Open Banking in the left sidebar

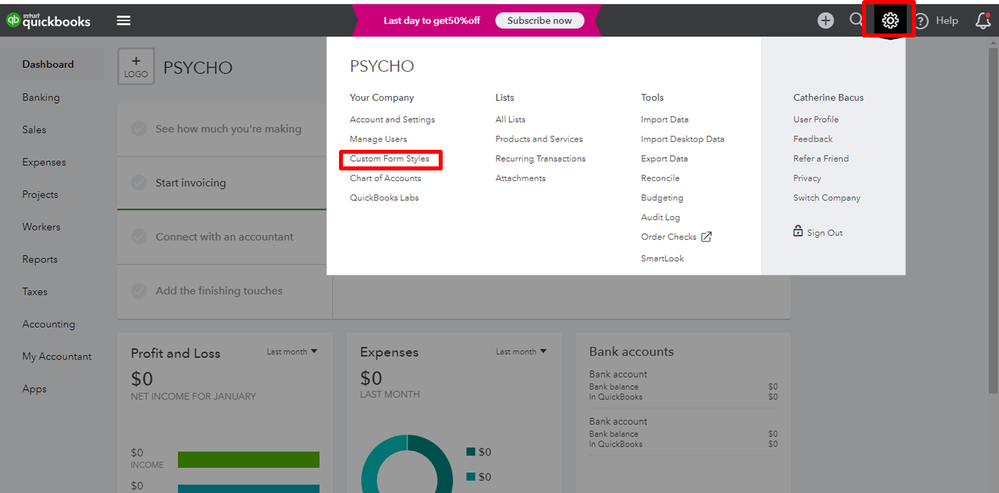point(41,97)
